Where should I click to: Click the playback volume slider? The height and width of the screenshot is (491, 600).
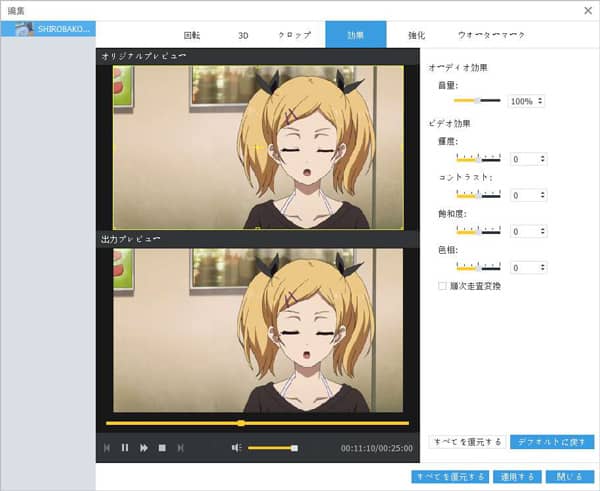click(273, 448)
